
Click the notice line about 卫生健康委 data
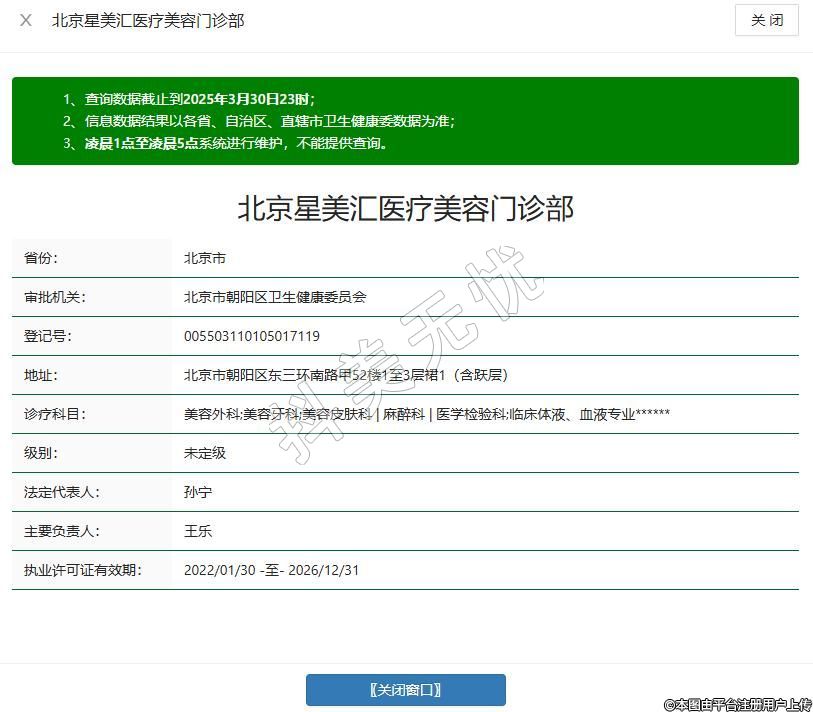point(259,121)
